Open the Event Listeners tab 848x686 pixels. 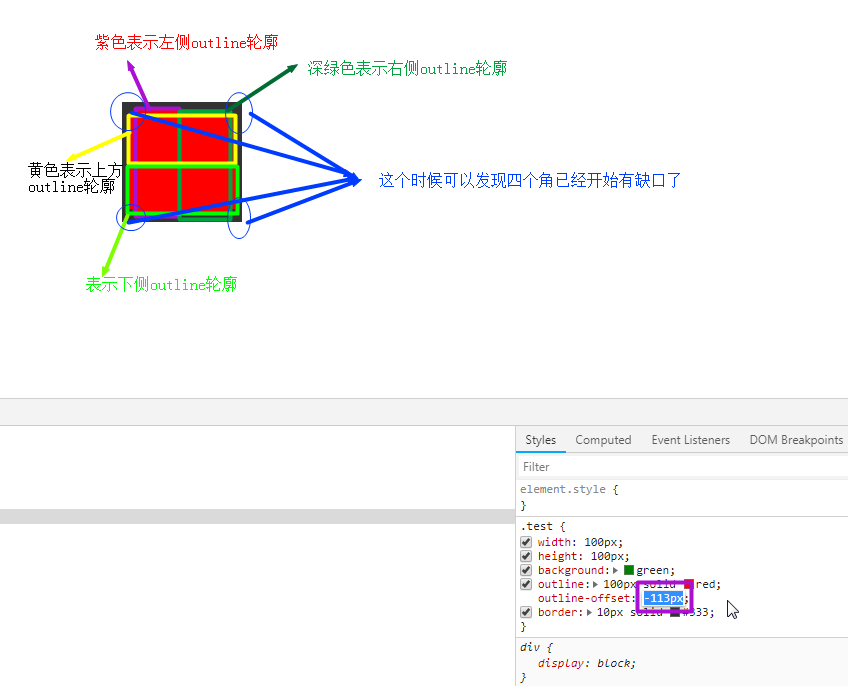(690, 440)
